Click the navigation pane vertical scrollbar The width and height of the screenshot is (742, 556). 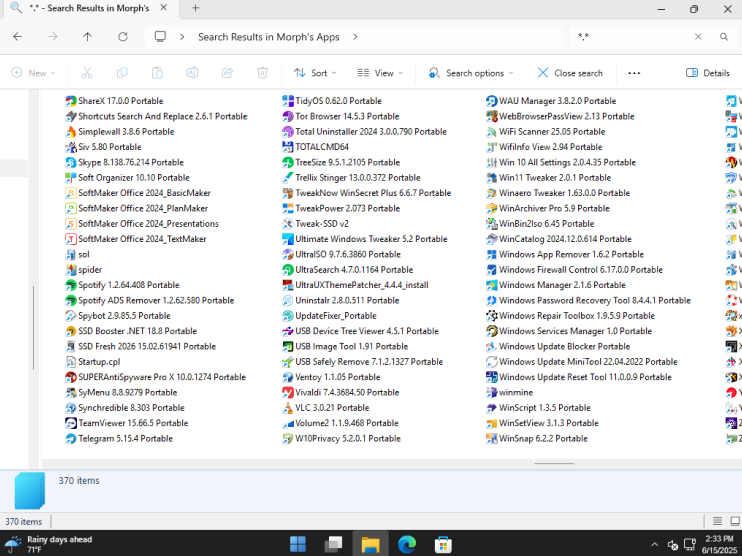tap(33, 327)
